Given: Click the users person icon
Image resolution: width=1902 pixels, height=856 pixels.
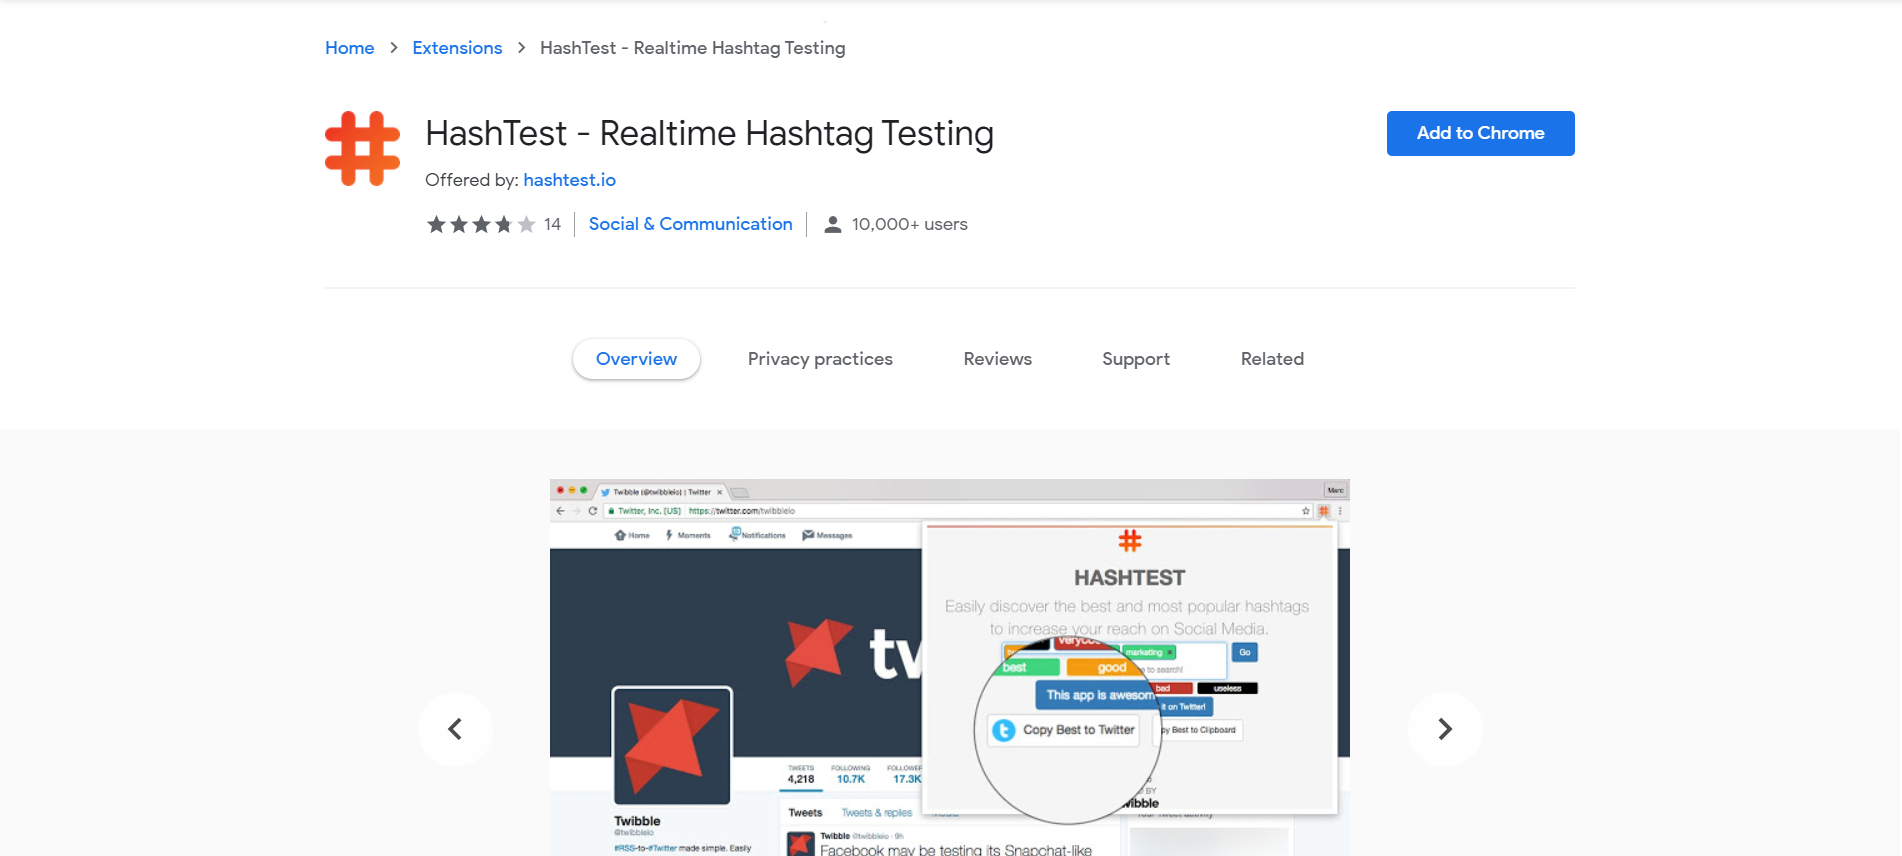Looking at the screenshot, I should pyautogui.click(x=832, y=224).
